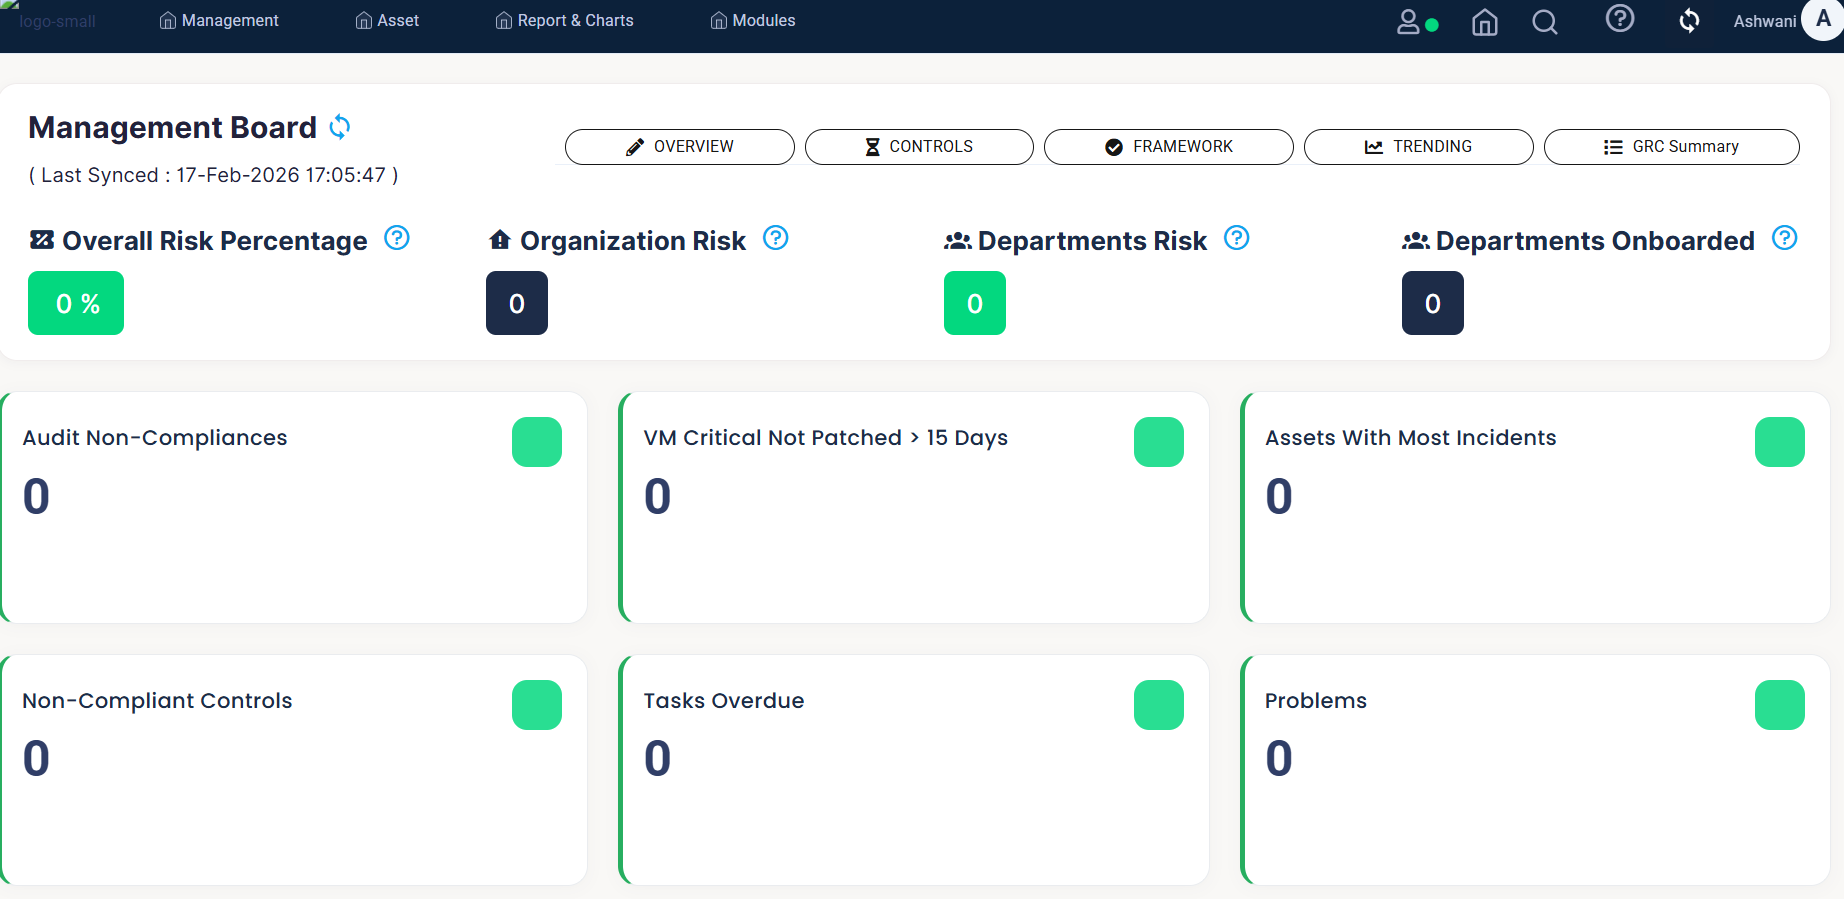1844x899 pixels.
Task: Click green square on Assets With Most Incidents card
Action: 1780,442
